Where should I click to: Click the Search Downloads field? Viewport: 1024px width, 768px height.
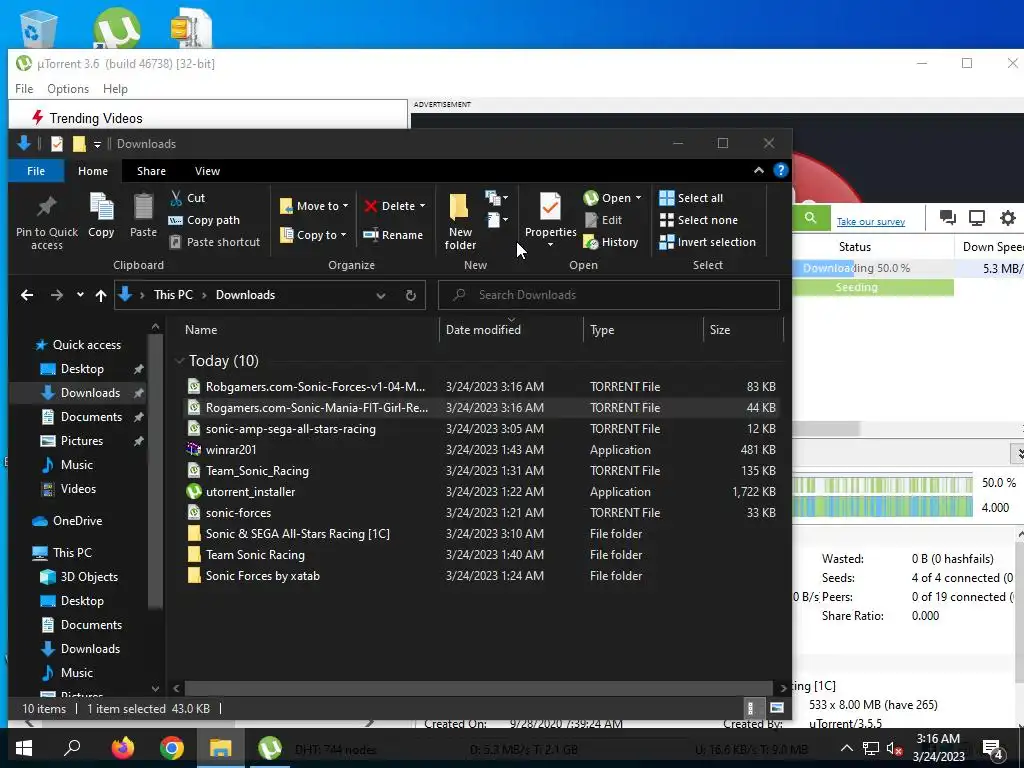(x=609, y=295)
